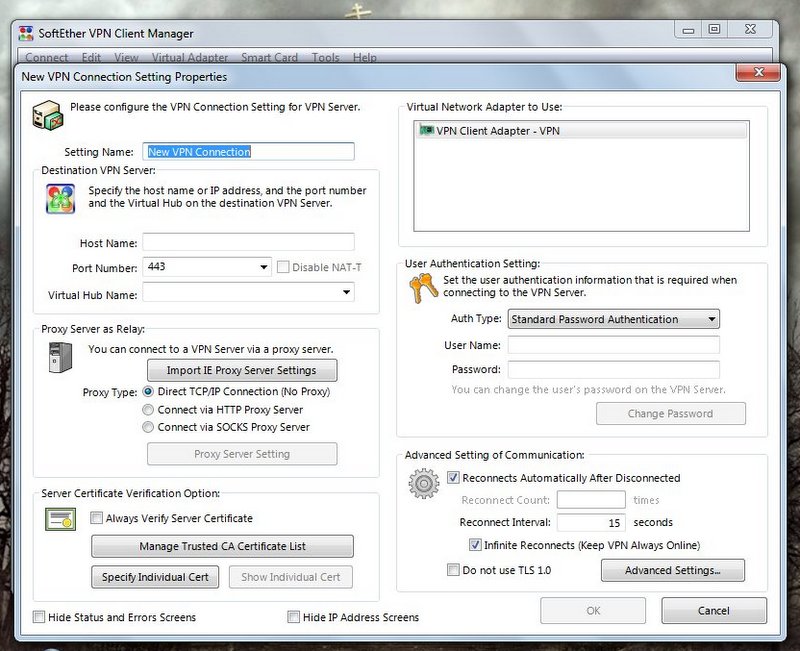Screen dimensions: 800x651
Task: Select Connect via SOCKS Proxy Server
Action: coord(148,427)
